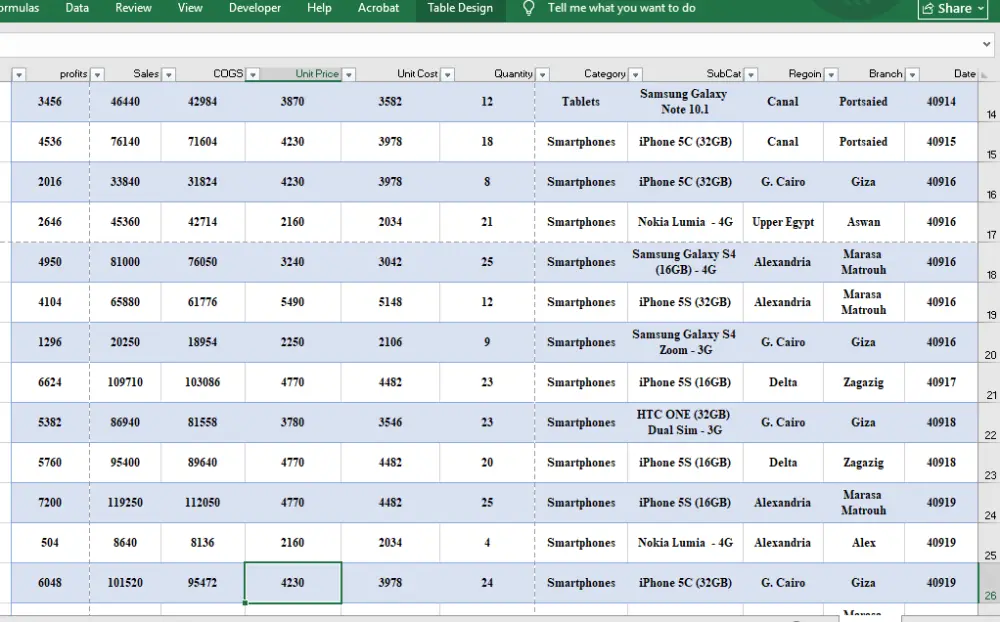Open the Help tab
This screenshot has width=1000, height=622.
pyautogui.click(x=319, y=8)
